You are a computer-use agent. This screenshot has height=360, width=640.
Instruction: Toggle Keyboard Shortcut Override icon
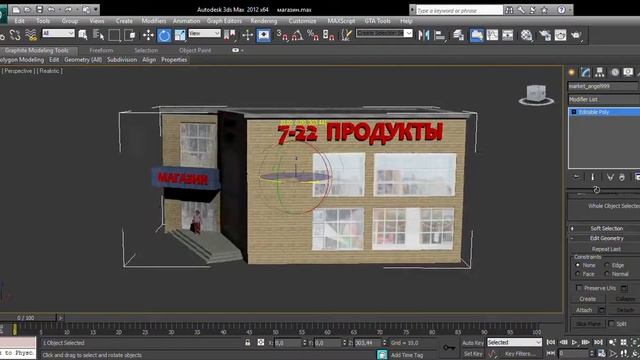pyautogui.click(x=264, y=36)
